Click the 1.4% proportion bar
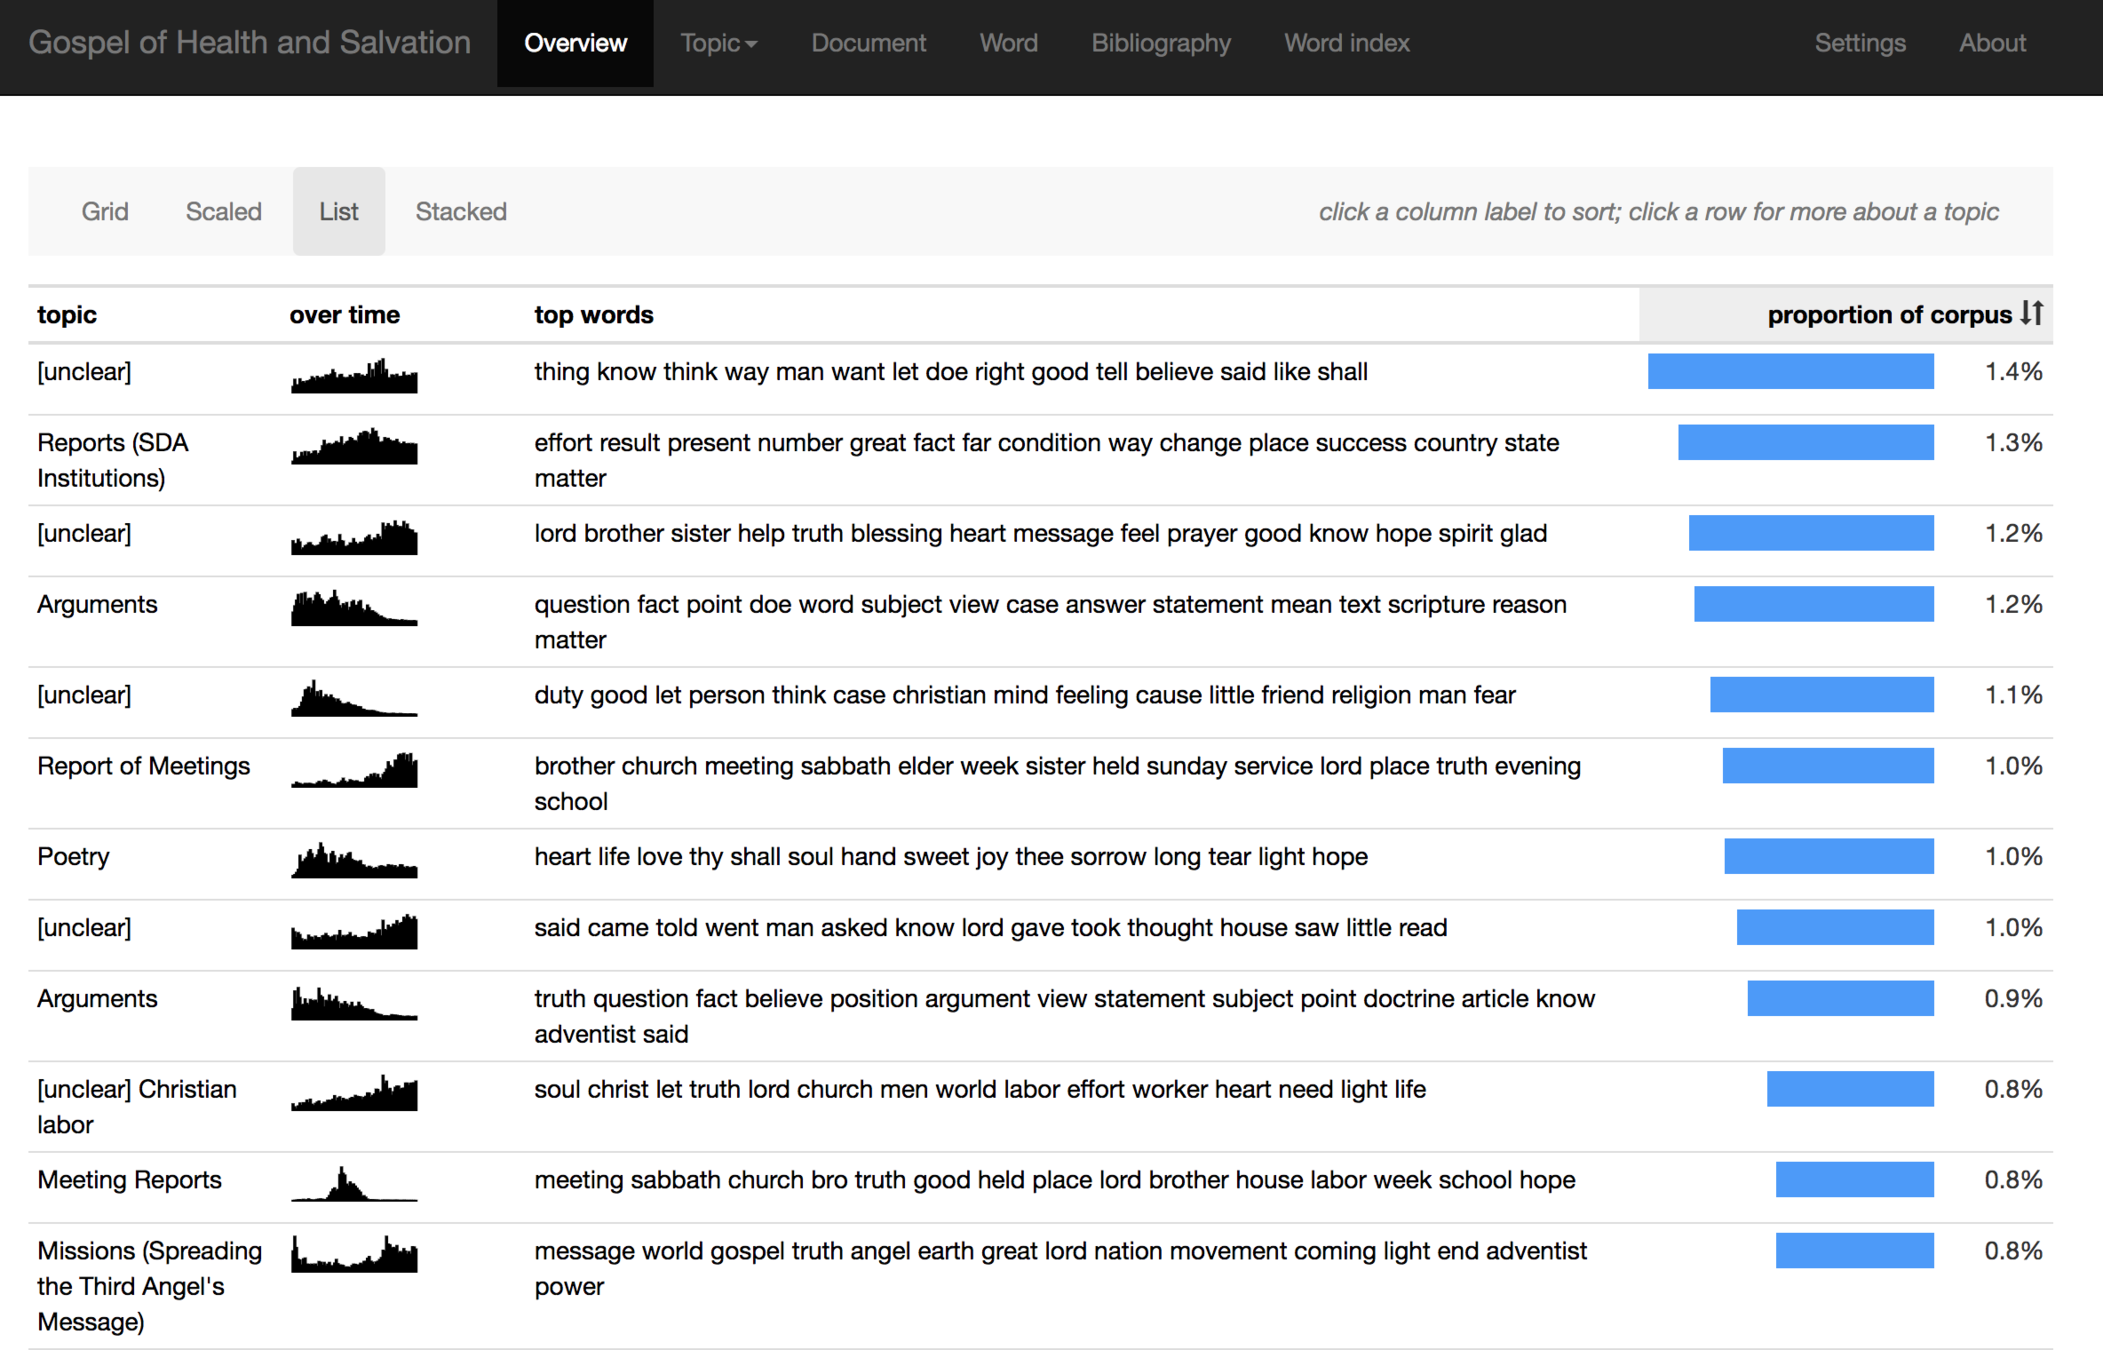Image resolution: width=2103 pixels, height=1350 pixels. (1790, 371)
